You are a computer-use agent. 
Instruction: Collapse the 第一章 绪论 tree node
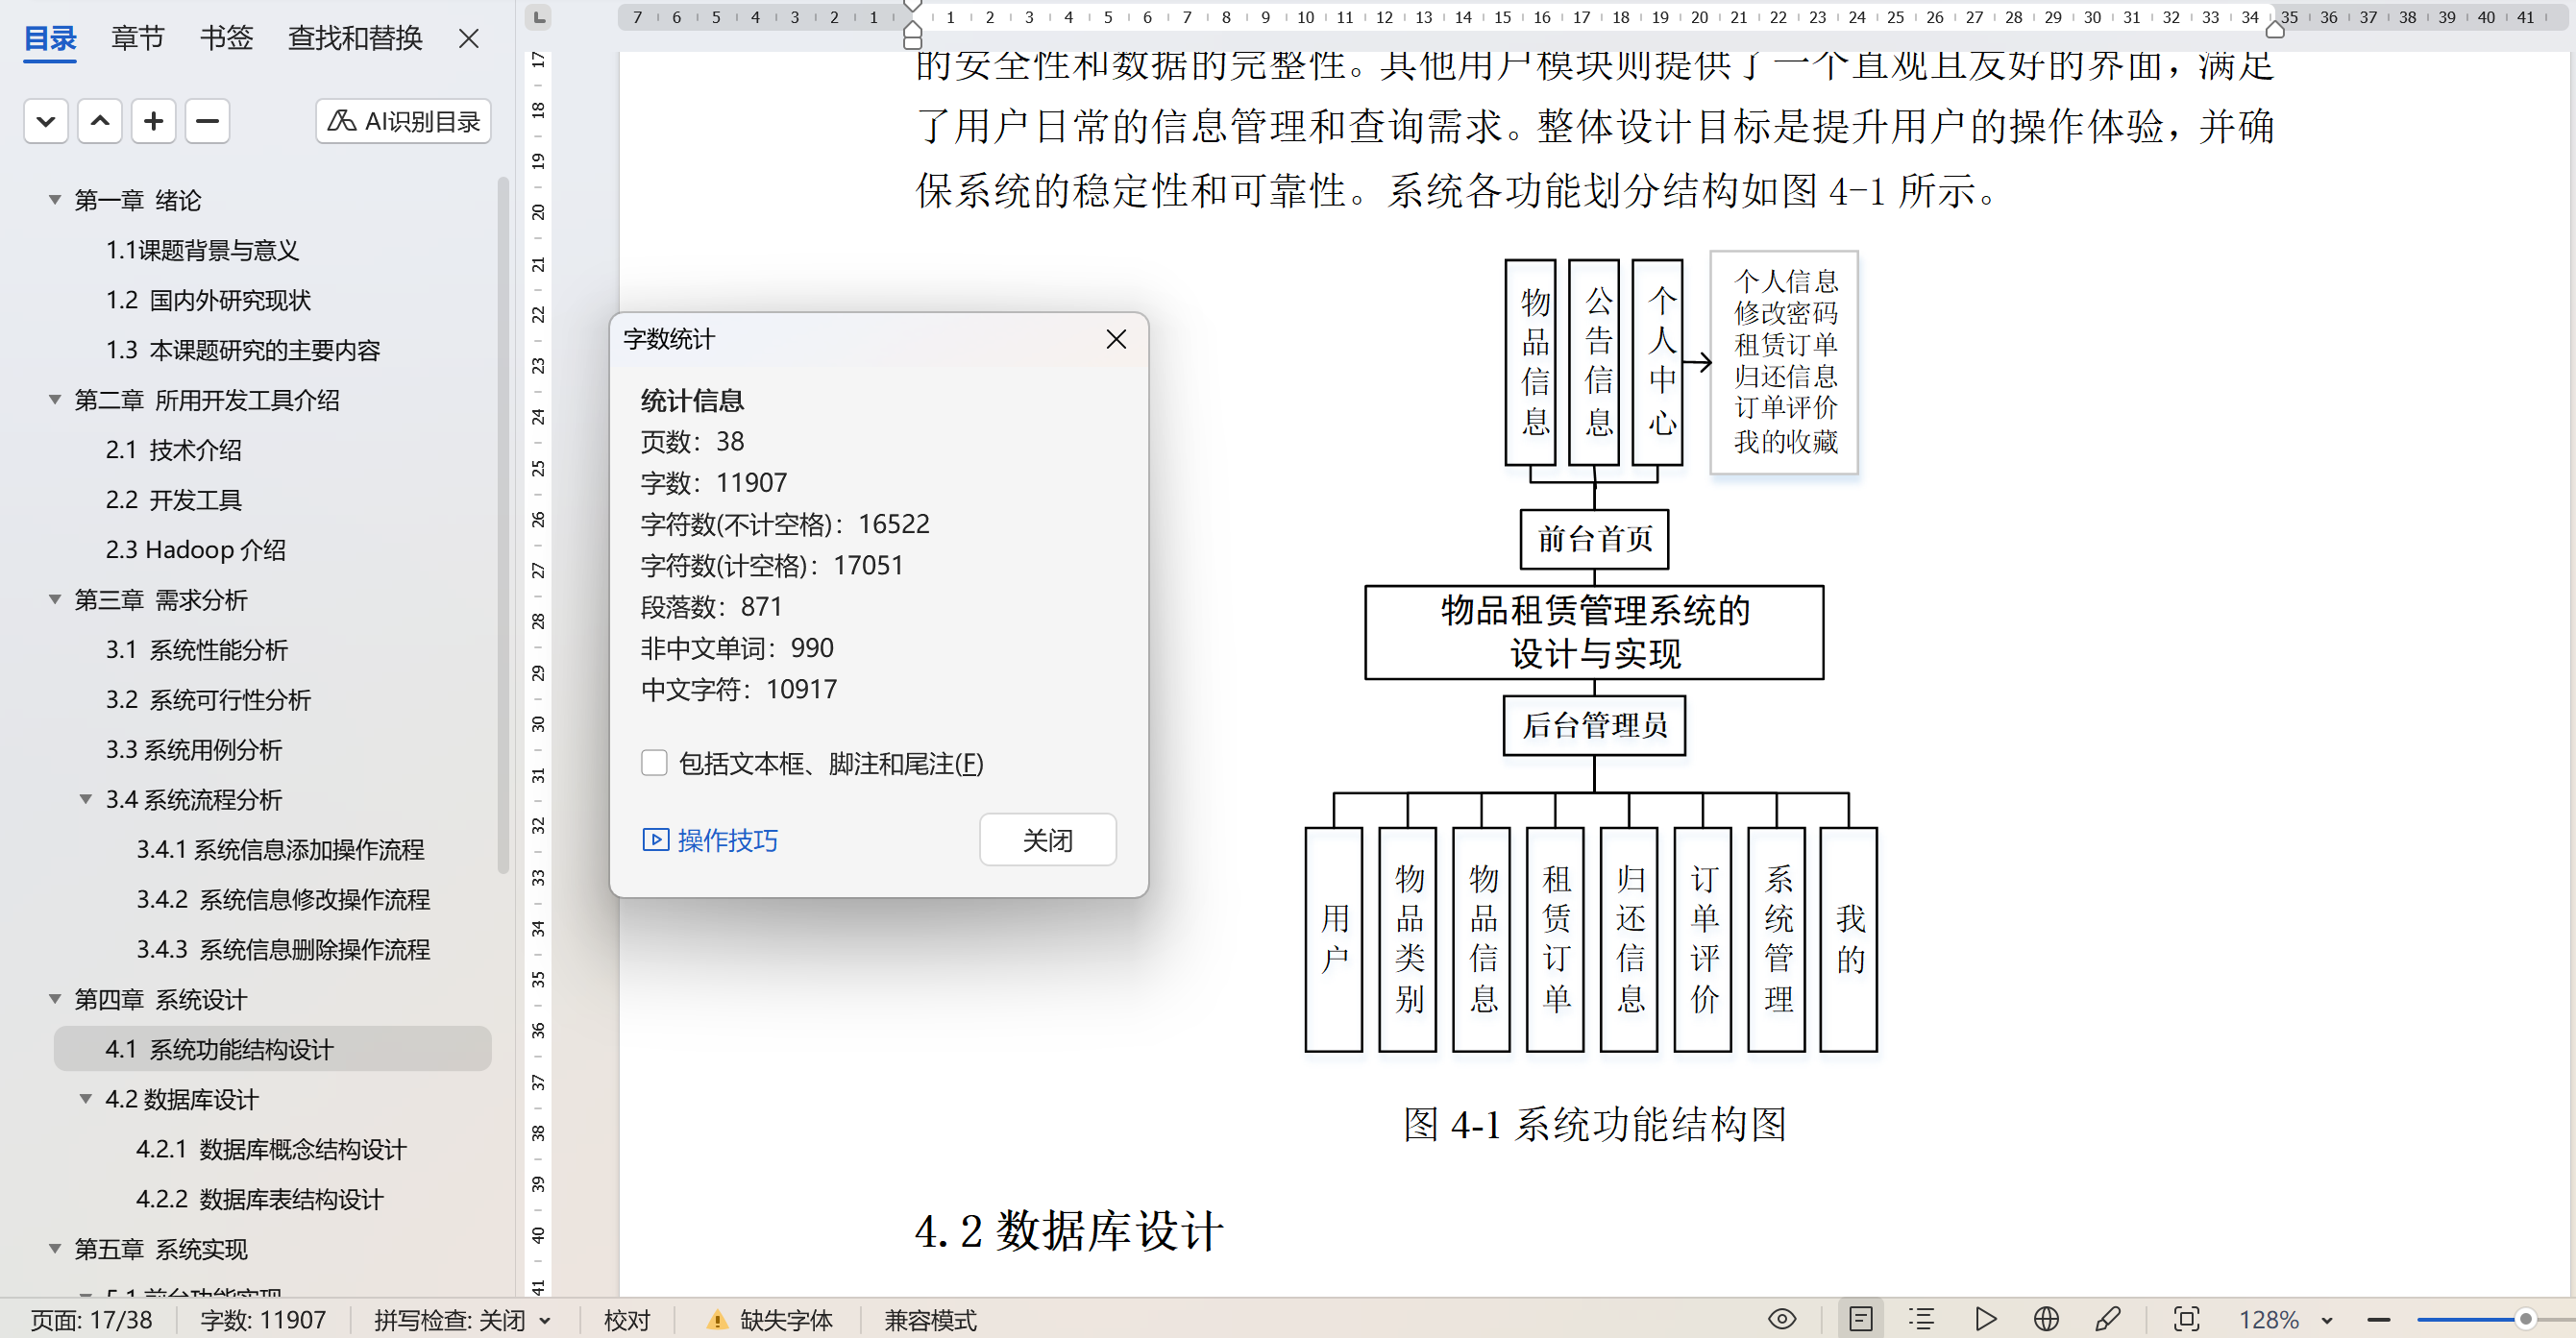[55, 200]
